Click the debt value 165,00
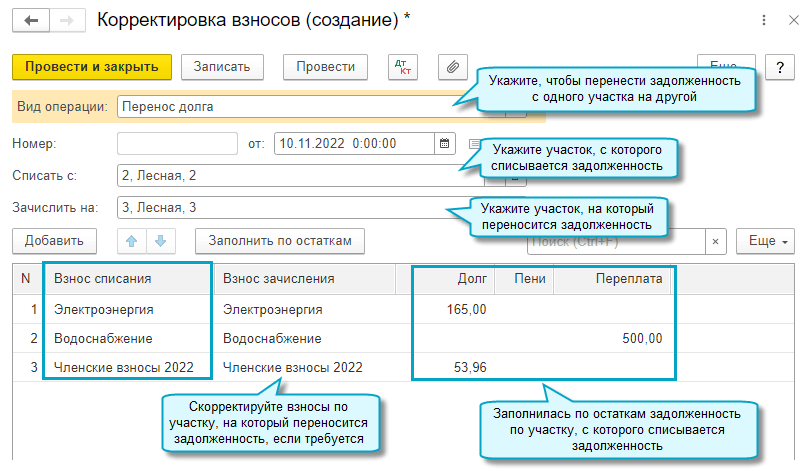The width and height of the screenshot is (800, 471). point(466,310)
